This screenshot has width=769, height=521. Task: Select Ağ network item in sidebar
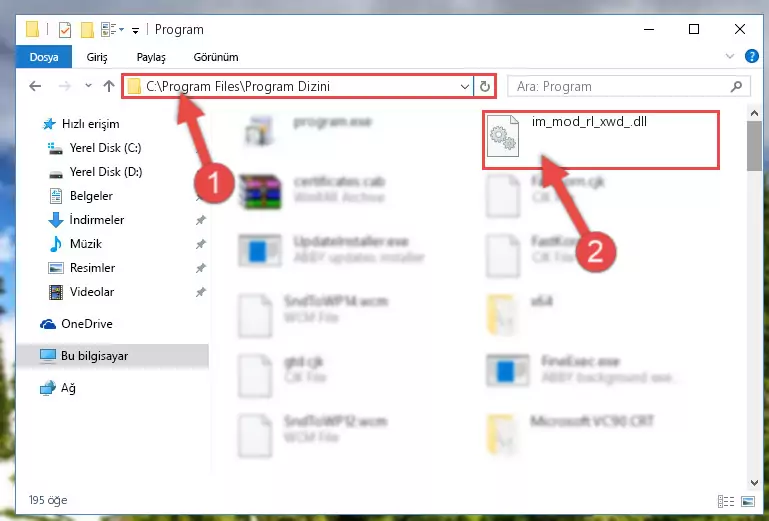tap(68, 388)
